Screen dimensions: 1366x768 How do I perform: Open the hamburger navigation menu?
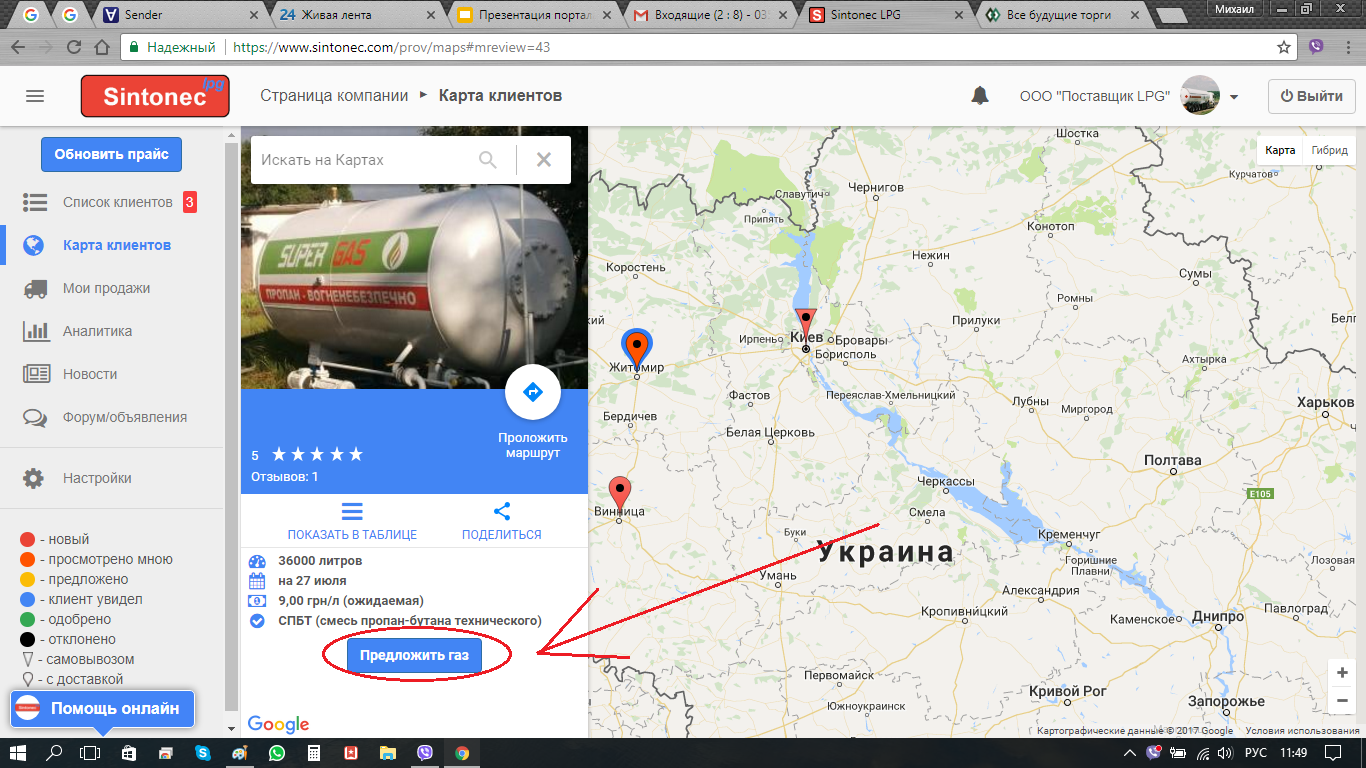(x=35, y=96)
